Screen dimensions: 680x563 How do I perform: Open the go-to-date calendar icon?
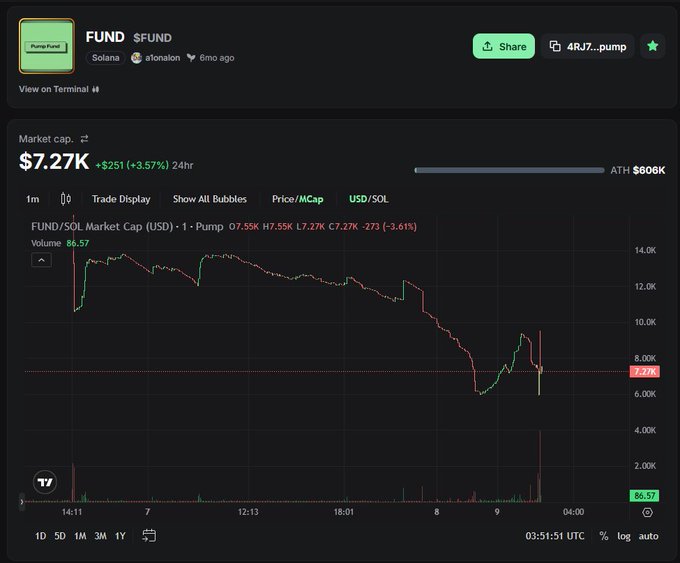point(149,536)
